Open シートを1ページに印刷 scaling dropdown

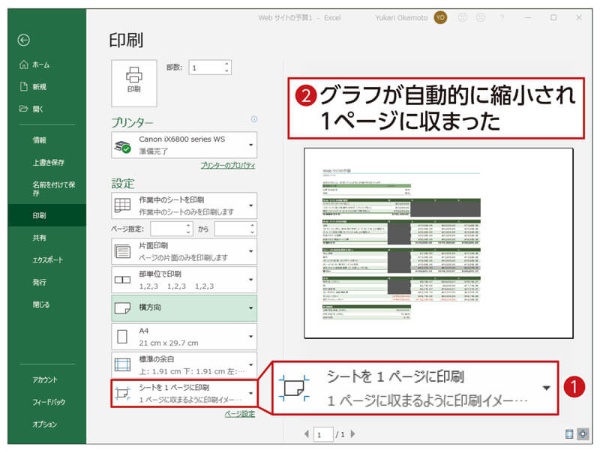[x=184, y=393]
